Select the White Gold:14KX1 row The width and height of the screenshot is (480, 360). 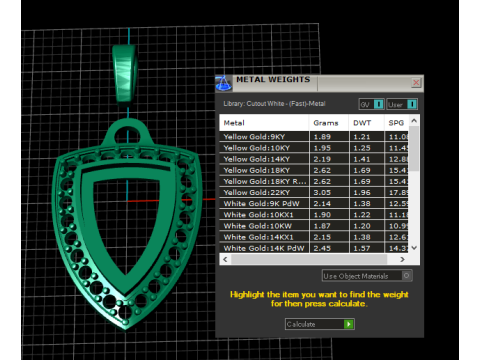[314, 237]
